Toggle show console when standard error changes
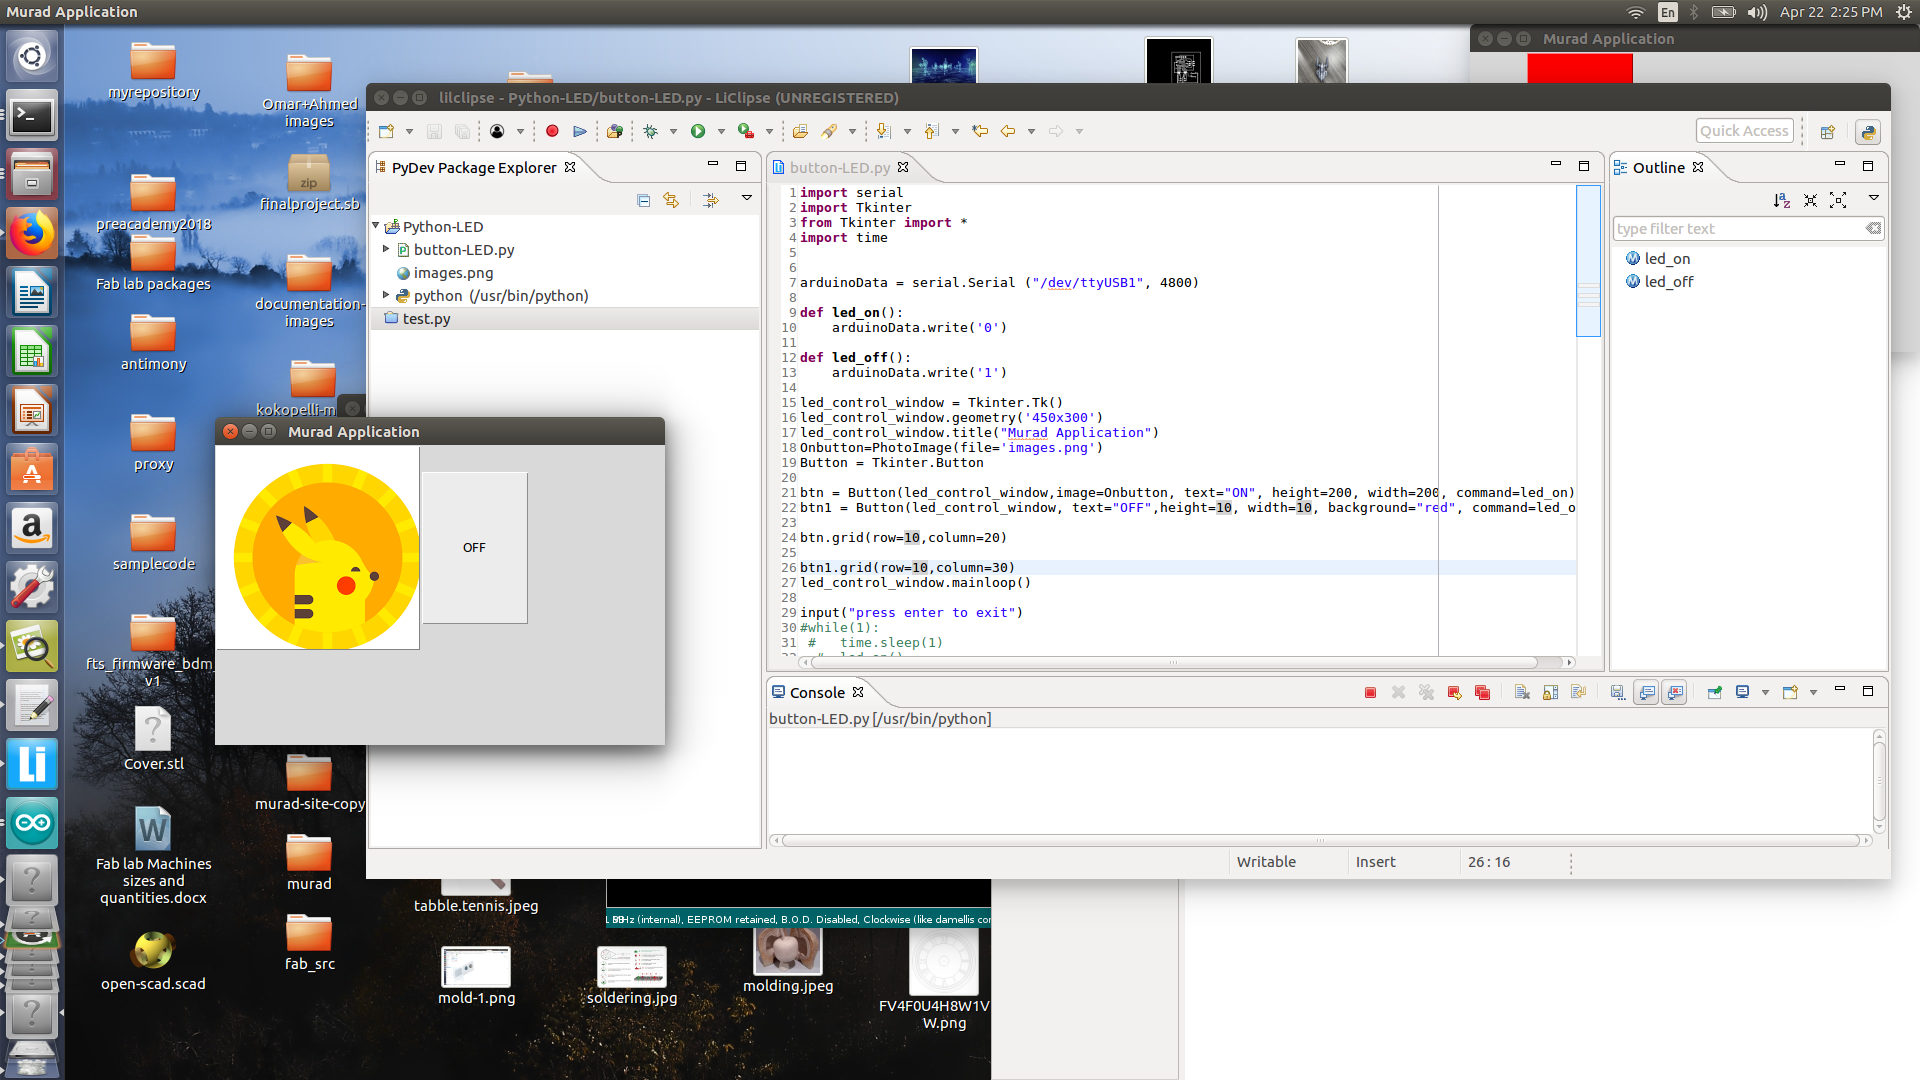This screenshot has width=1920, height=1080. 1675,692
